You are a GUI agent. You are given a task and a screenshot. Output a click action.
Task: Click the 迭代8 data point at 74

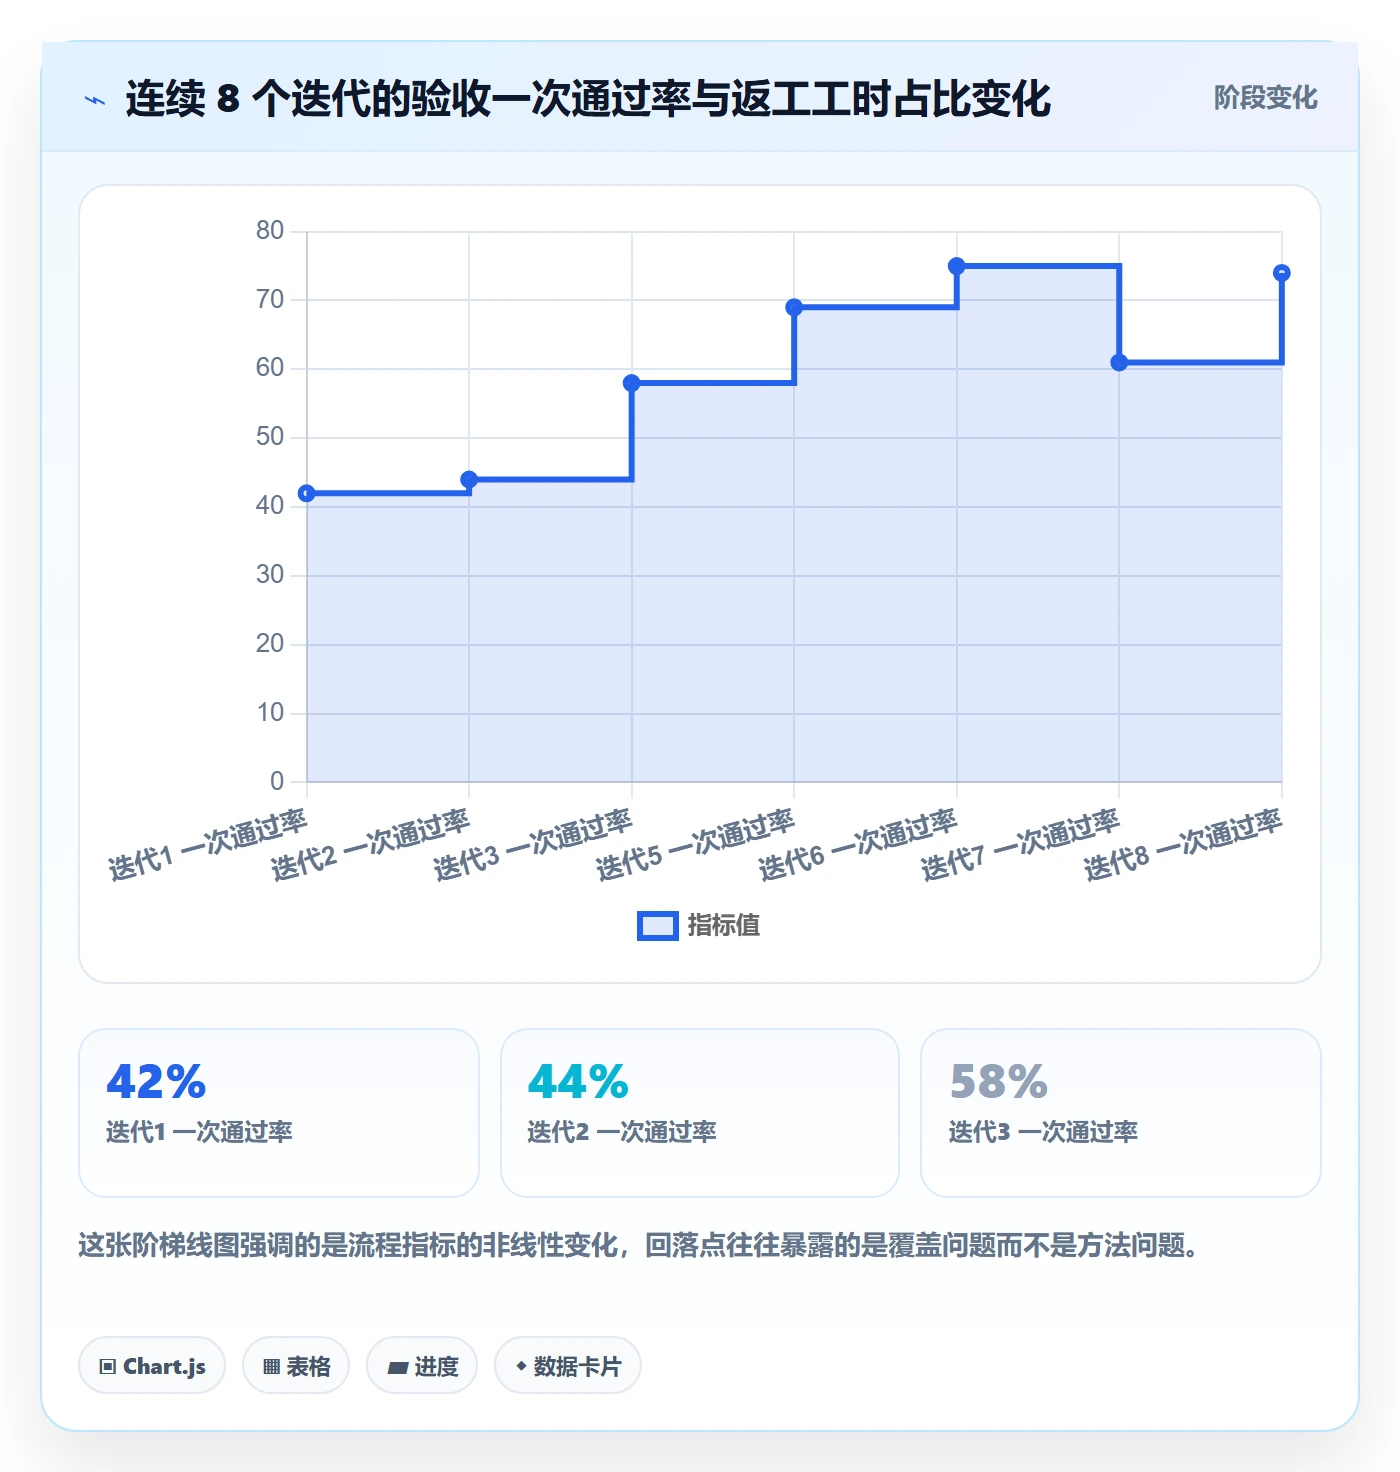1282,273
